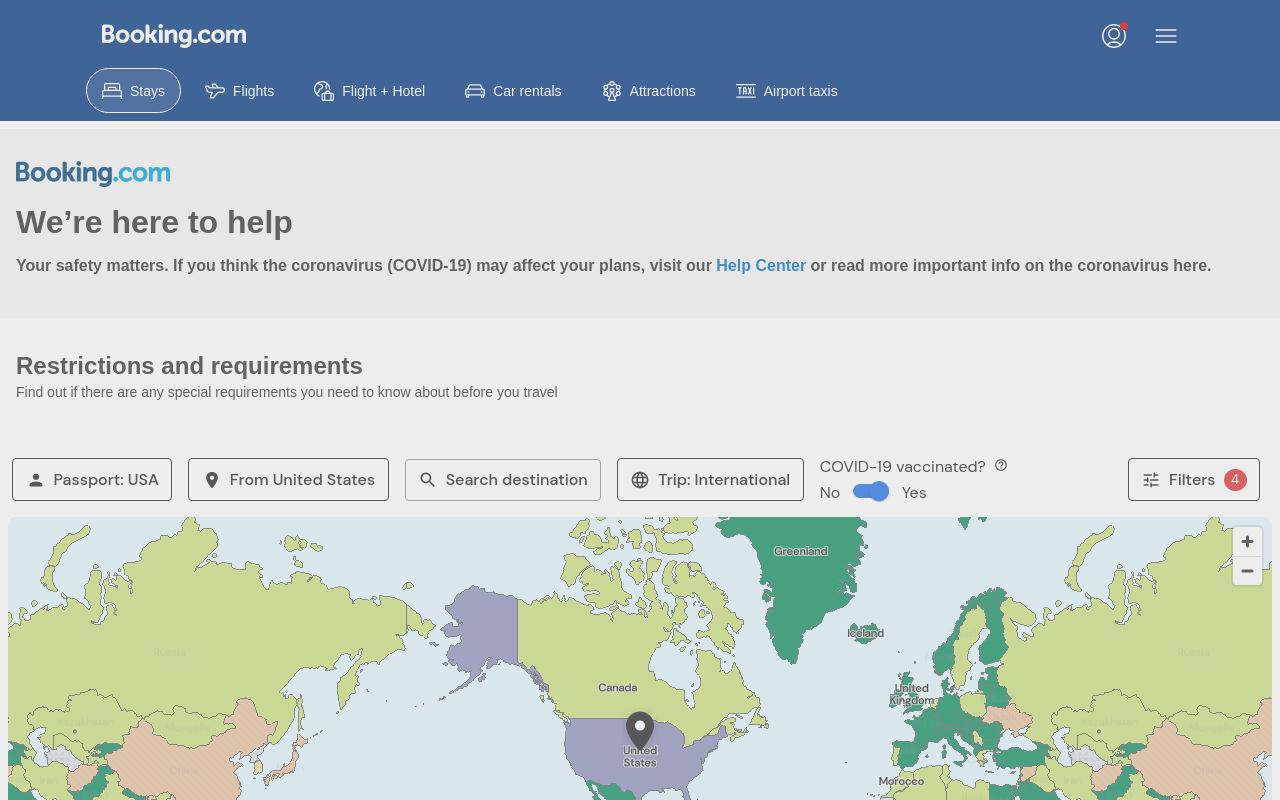The height and width of the screenshot is (800, 1280).
Task: Select Canada on the map
Action: pyautogui.click(x=618, y=687)
